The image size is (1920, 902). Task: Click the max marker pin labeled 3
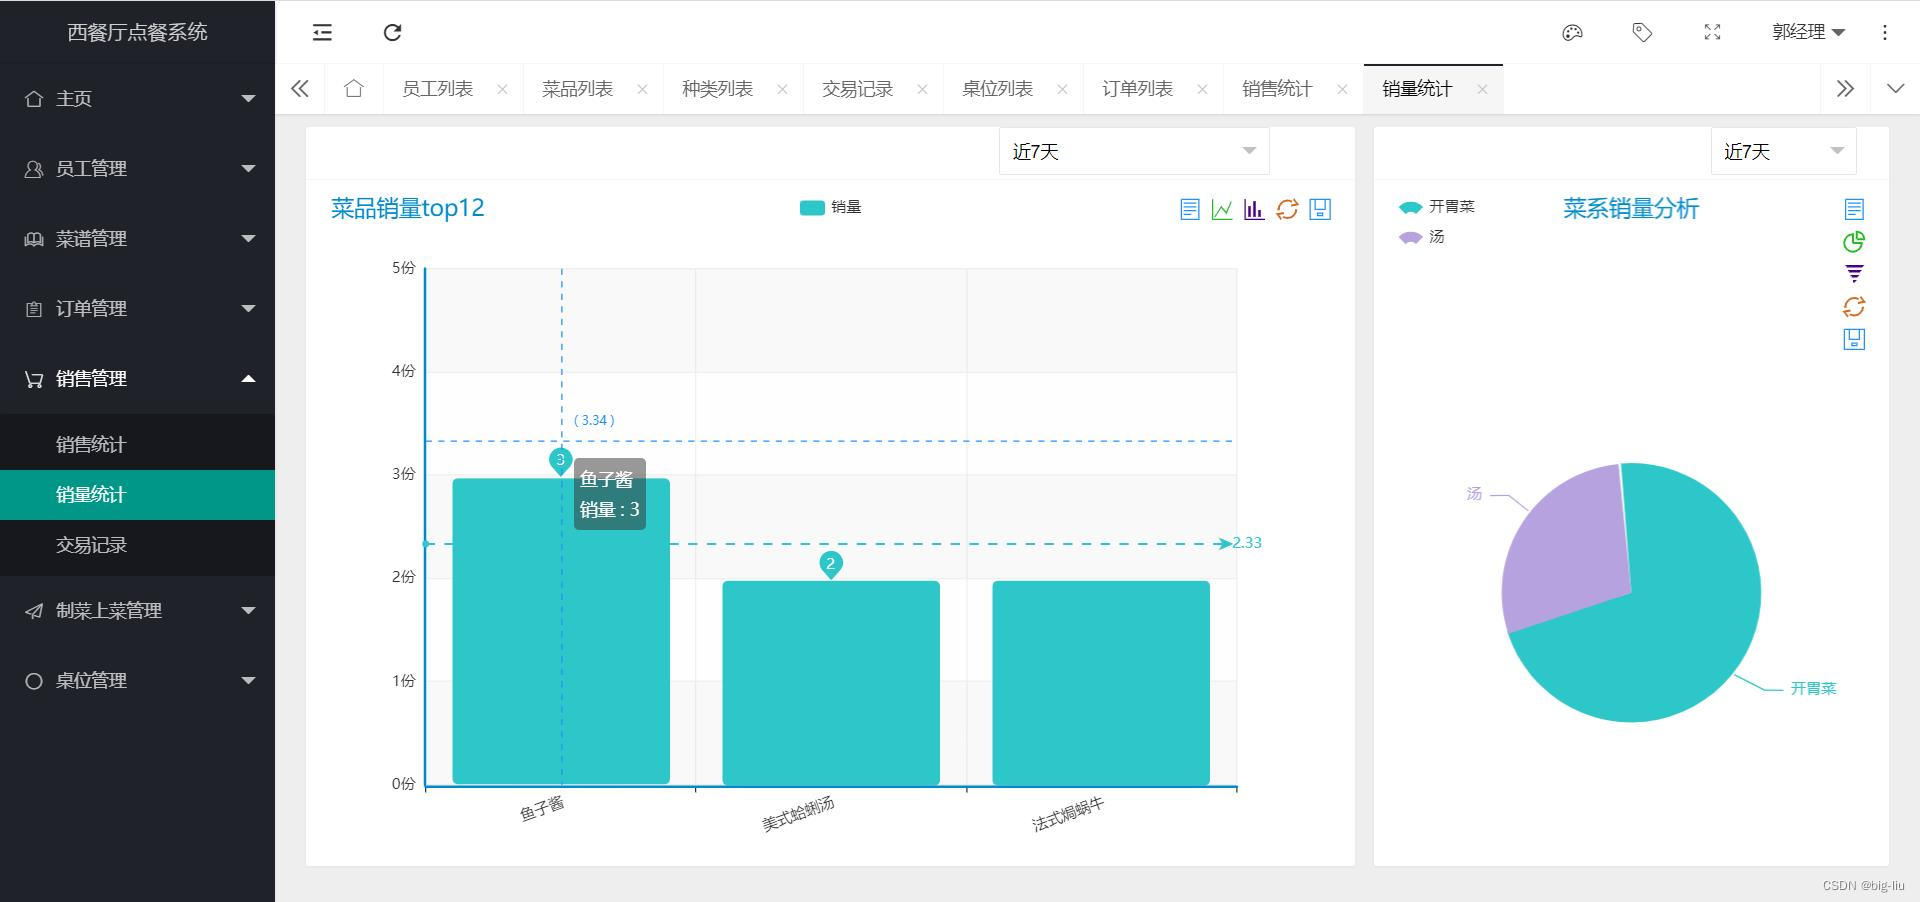click(560, 461)
